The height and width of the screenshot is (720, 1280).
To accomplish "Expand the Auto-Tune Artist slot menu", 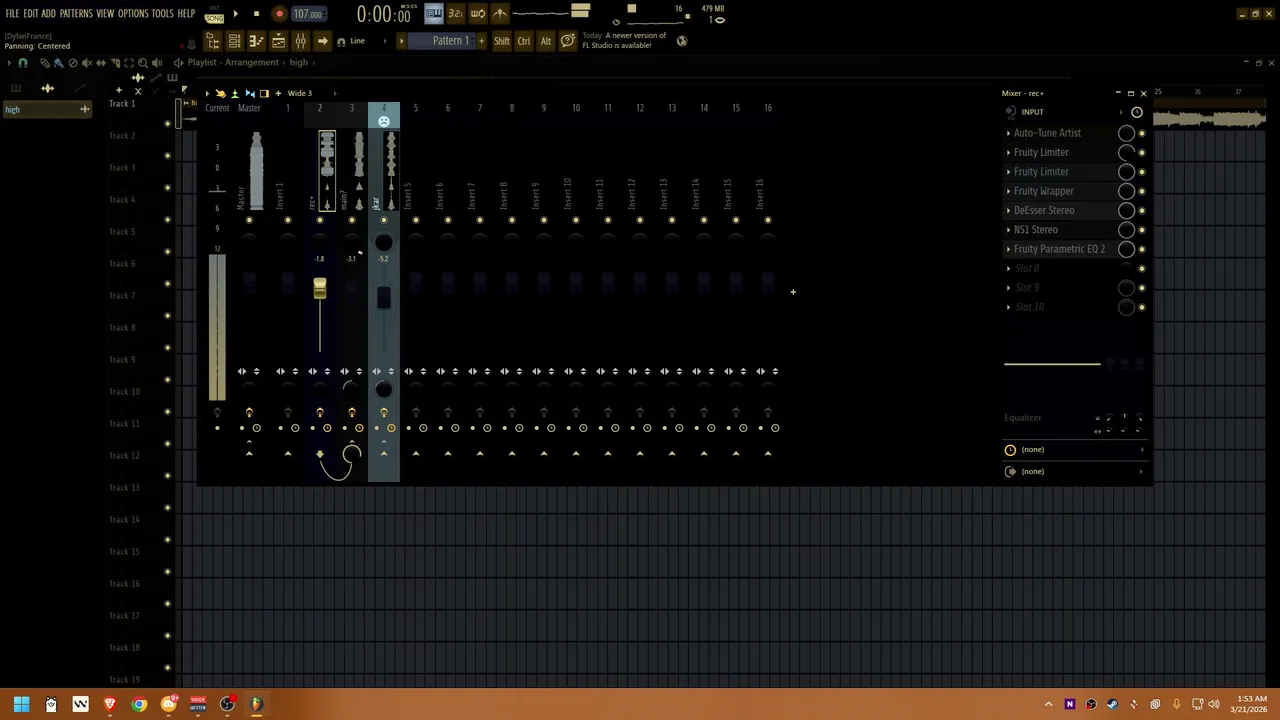I will [x=1008, y=133].
